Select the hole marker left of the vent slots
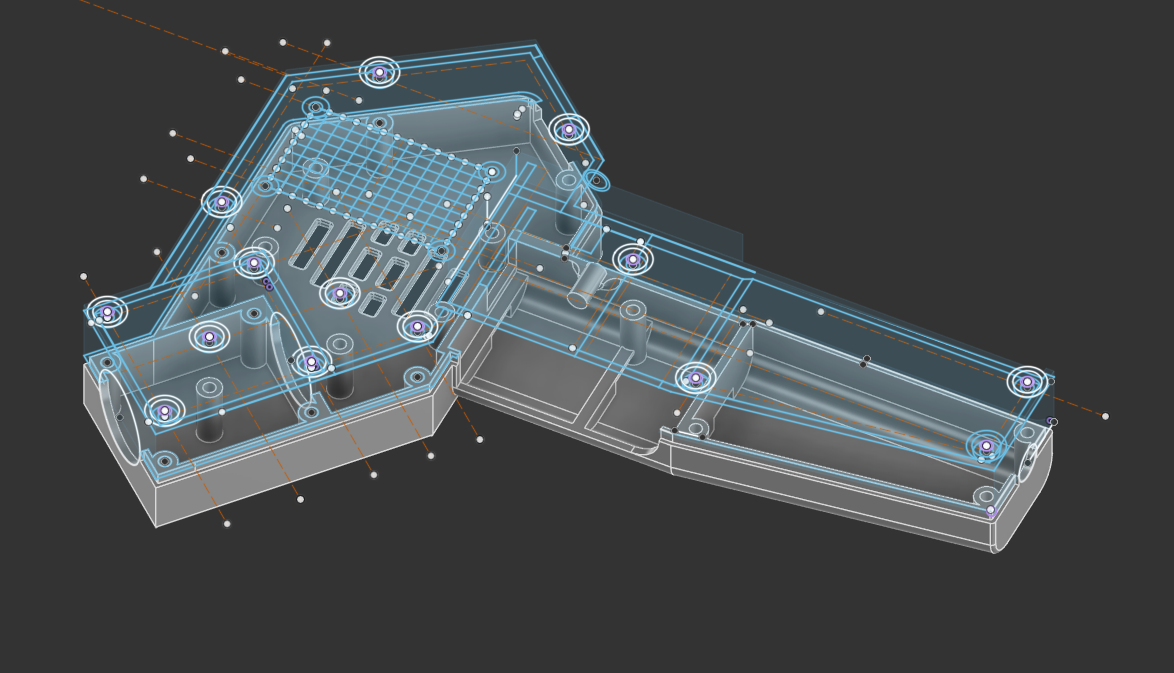The image size is (1174, 673). pos(254,263)
